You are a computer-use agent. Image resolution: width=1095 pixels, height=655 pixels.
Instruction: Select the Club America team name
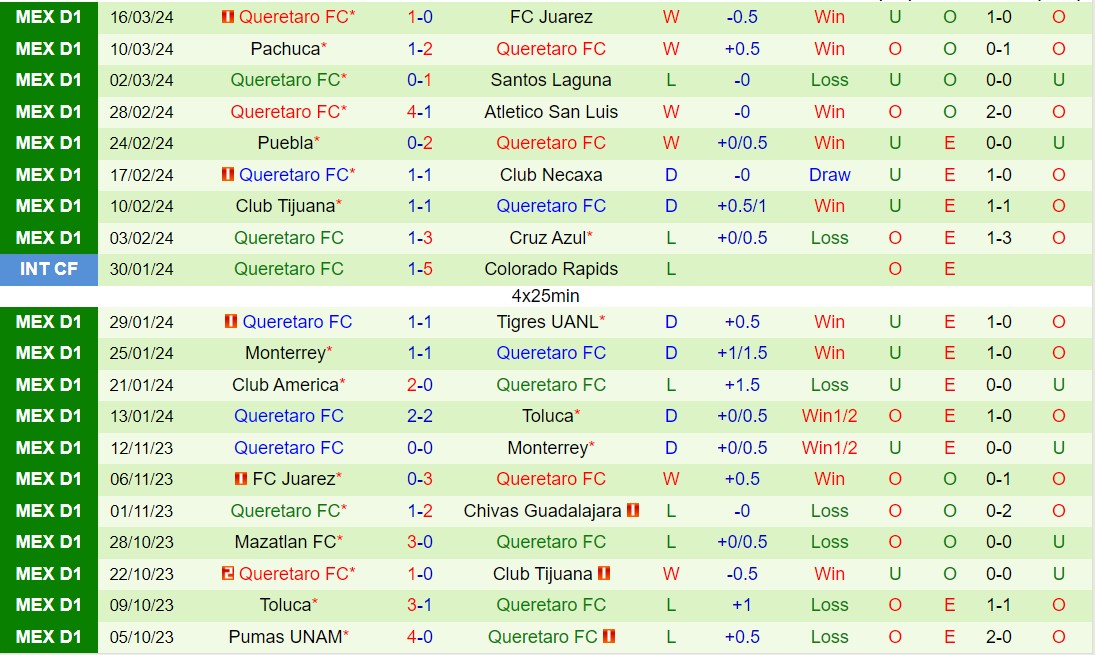(285, 385)
